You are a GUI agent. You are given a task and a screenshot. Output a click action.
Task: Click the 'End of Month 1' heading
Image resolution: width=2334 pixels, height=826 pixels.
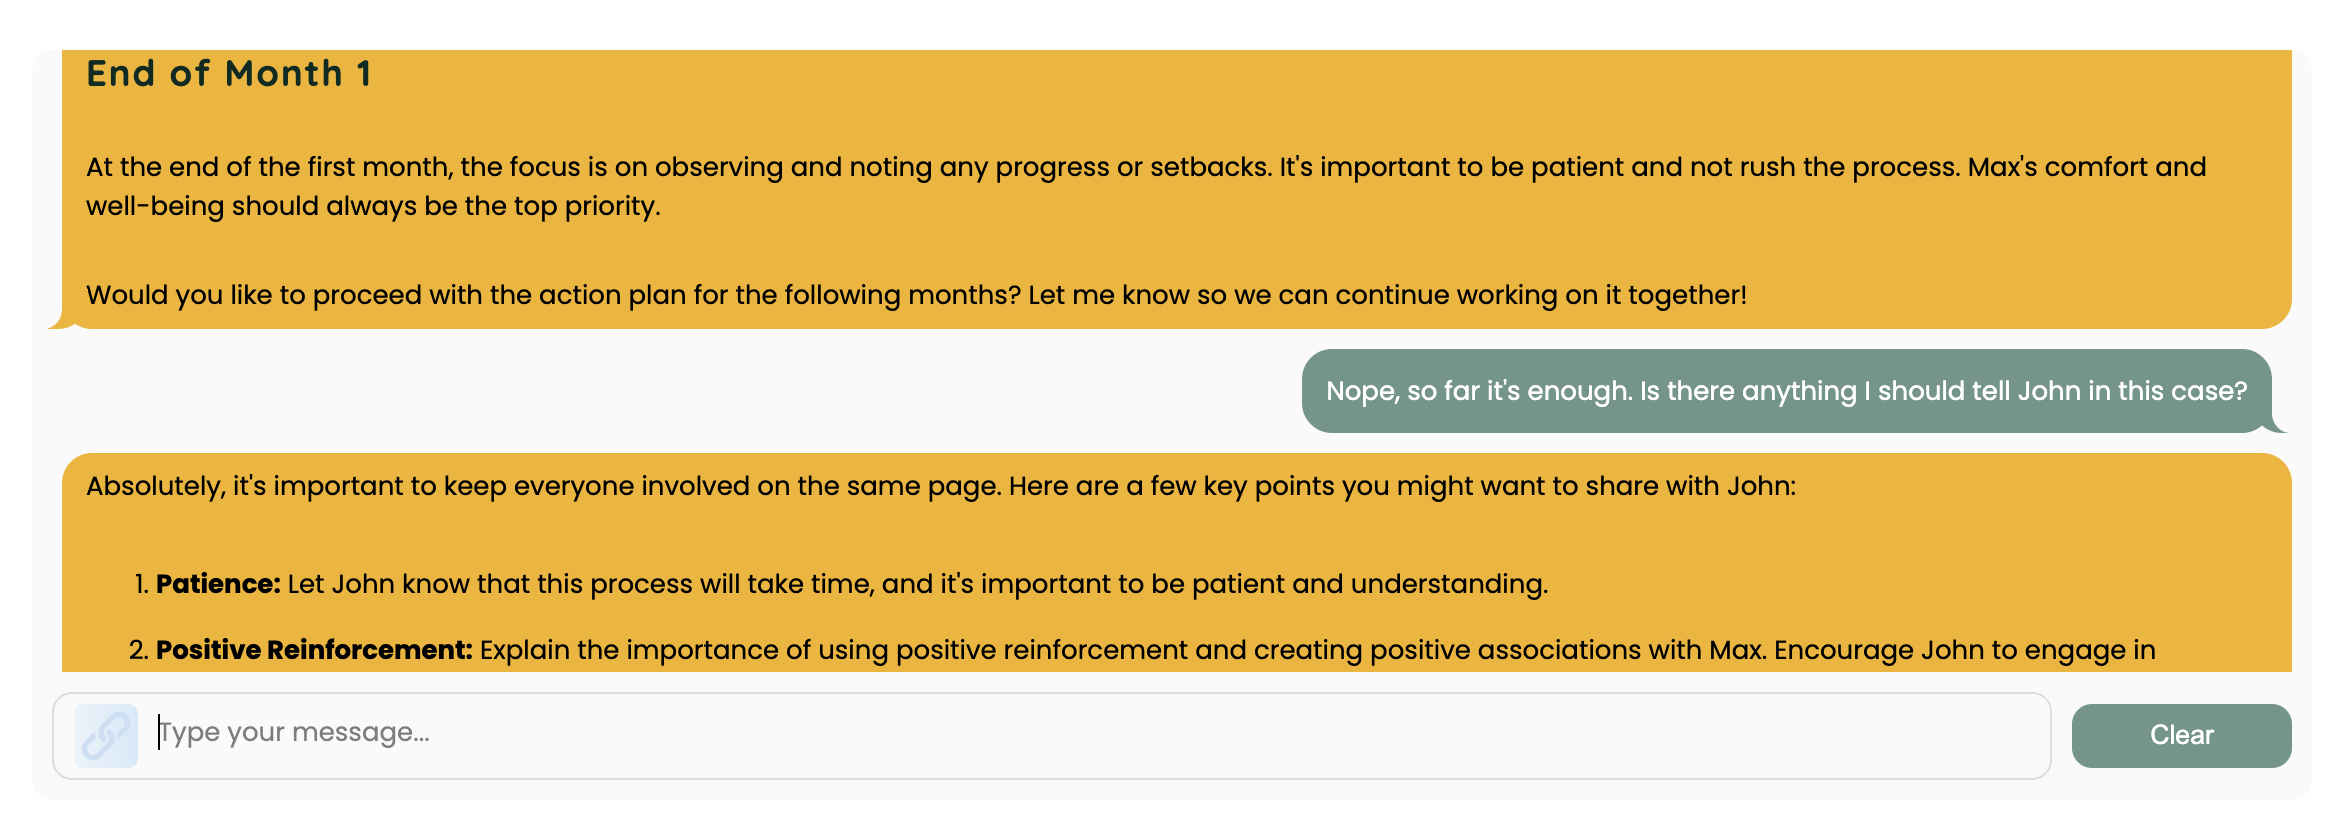[229, 74]
